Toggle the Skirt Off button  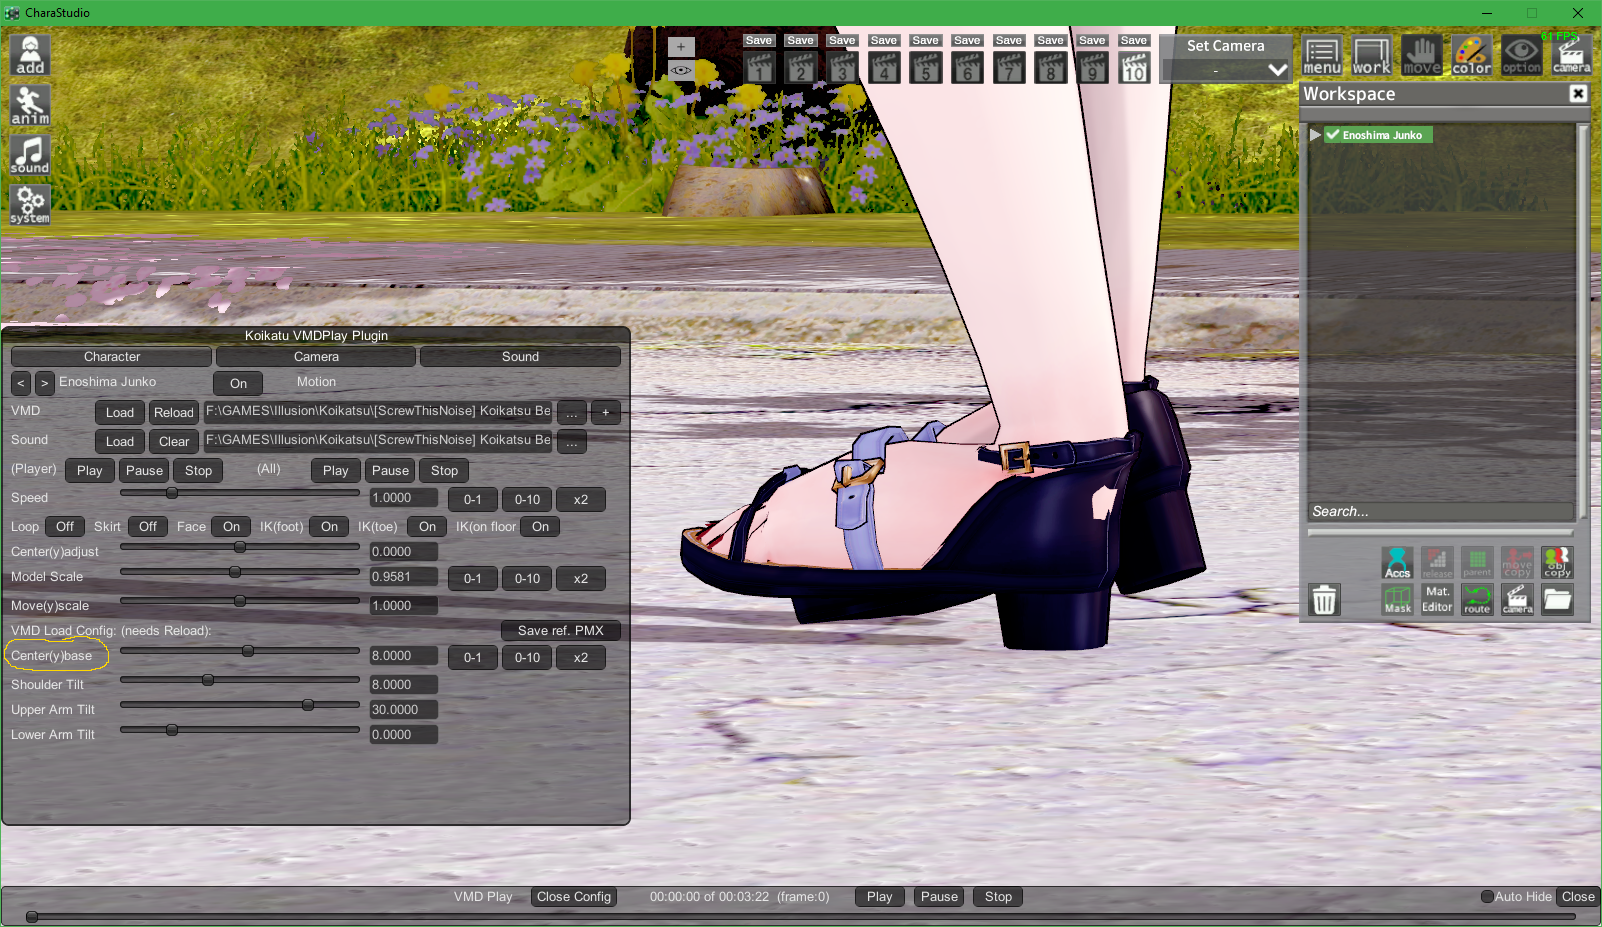(x=148, y=527)
